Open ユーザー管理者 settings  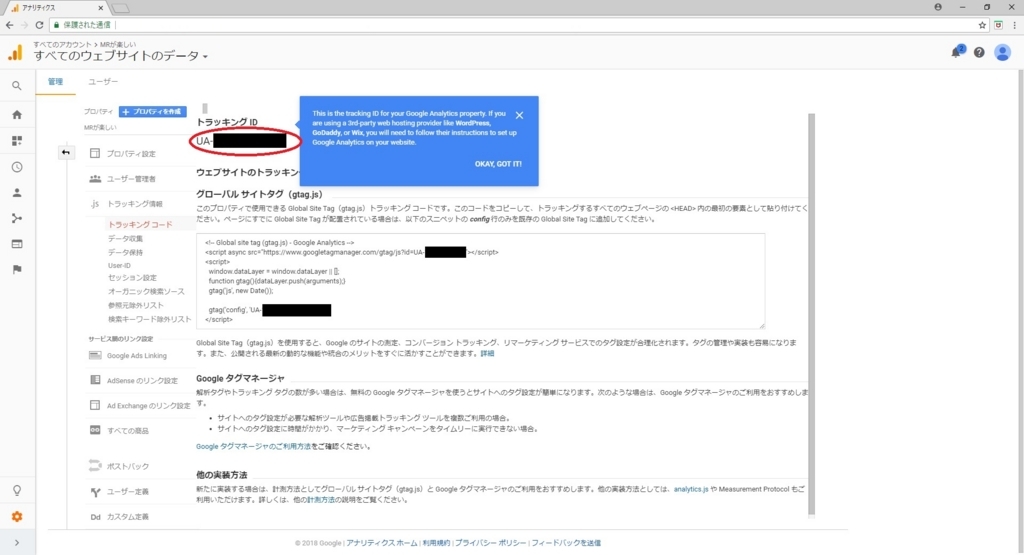pos(131,179)
